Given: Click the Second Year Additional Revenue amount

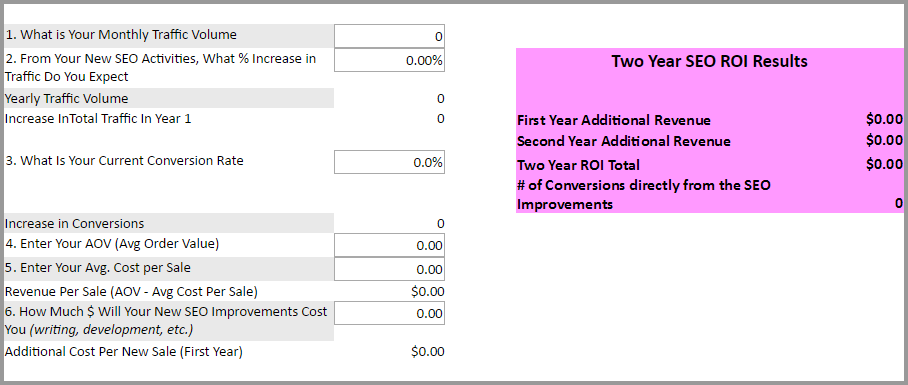Looking at the screenshot, I should [884, 140].
